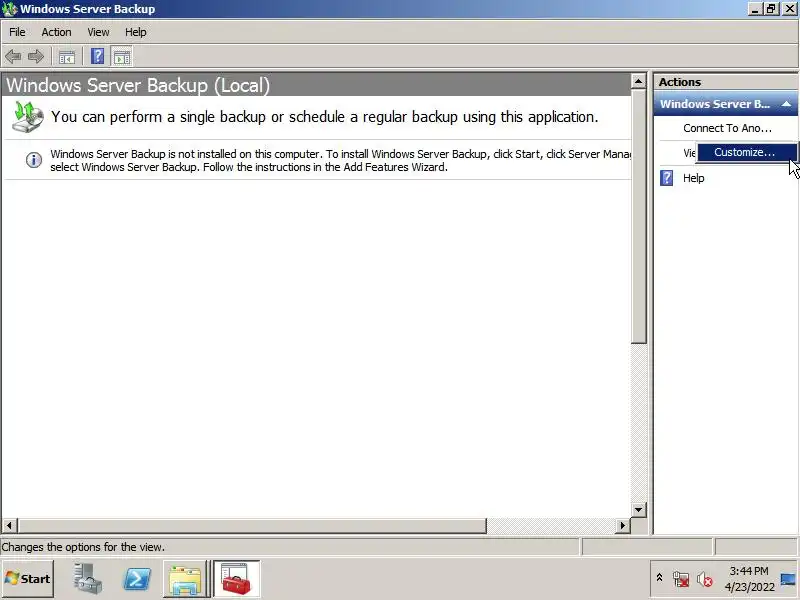Open the View menu in the menu bar
The image size is (800, 600).
click(x=98, y=32)
